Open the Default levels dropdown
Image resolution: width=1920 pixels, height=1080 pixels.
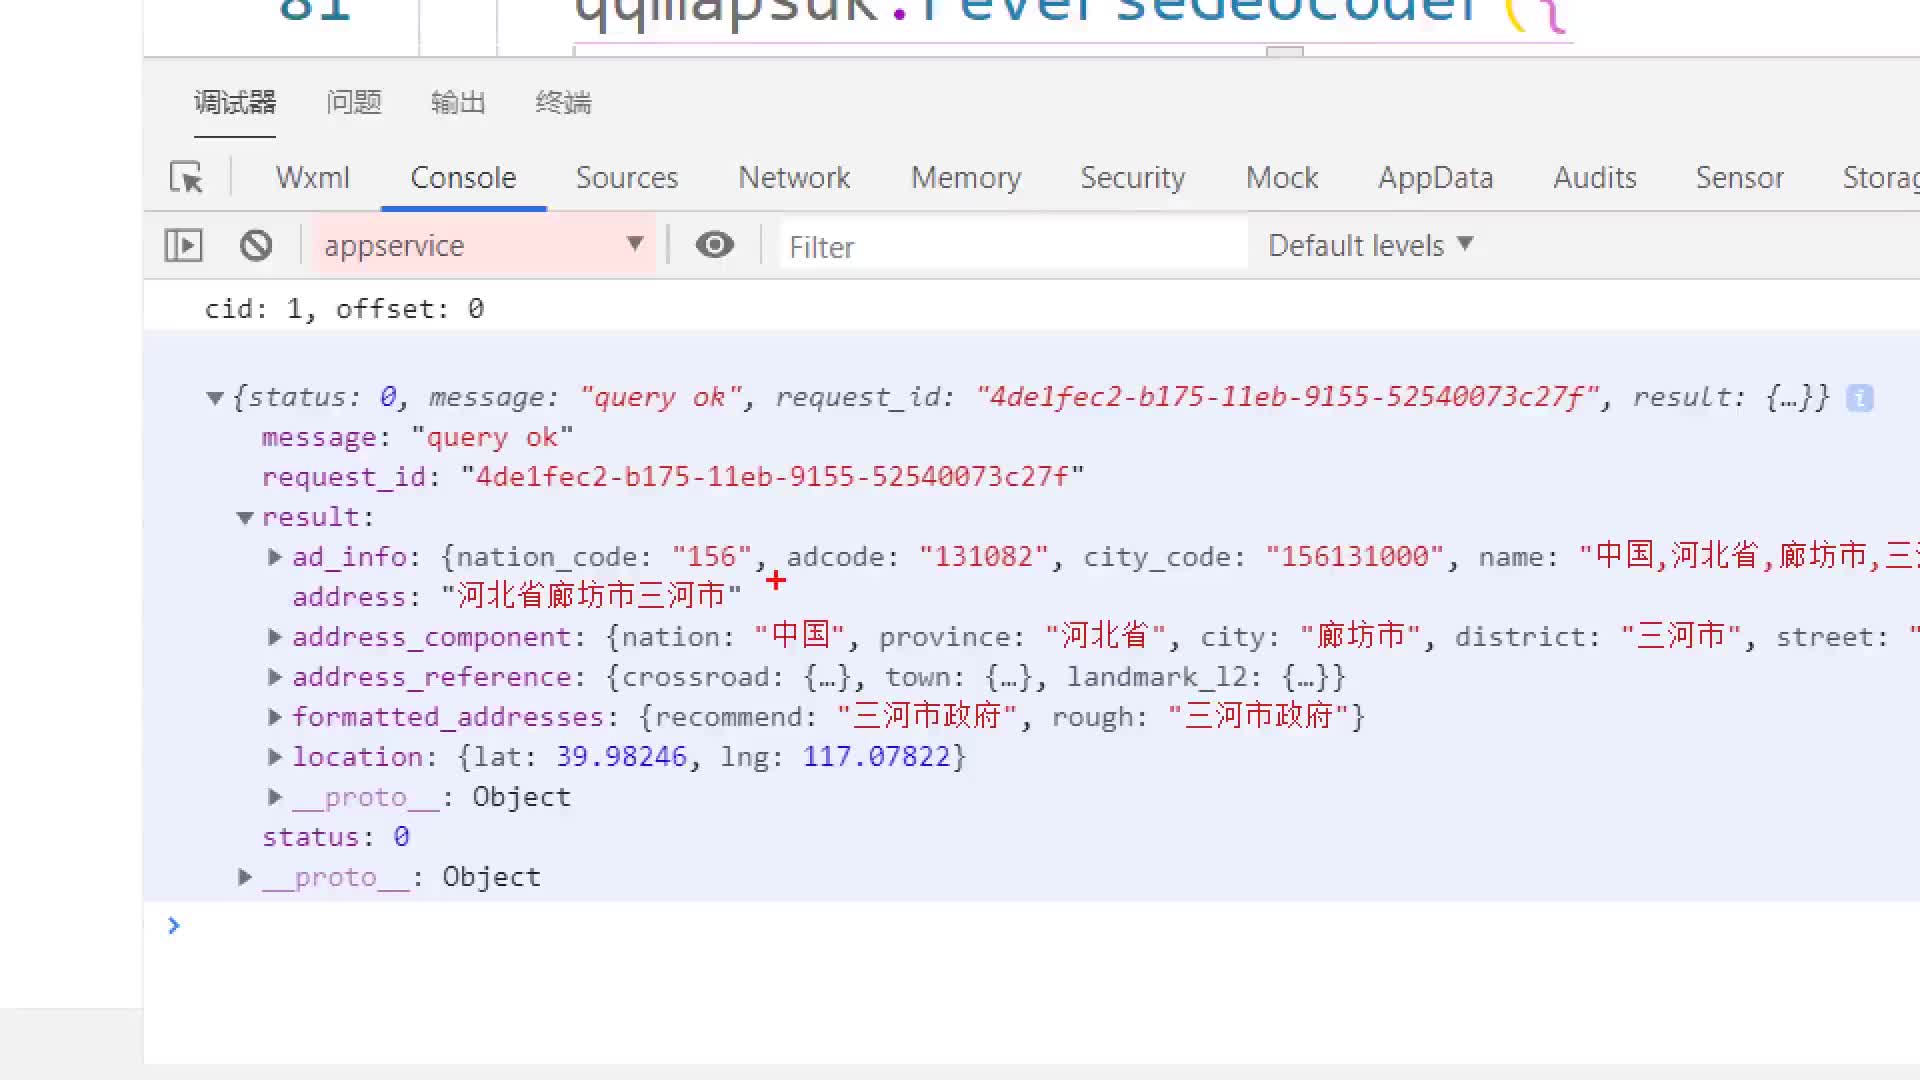point(1371,245)
